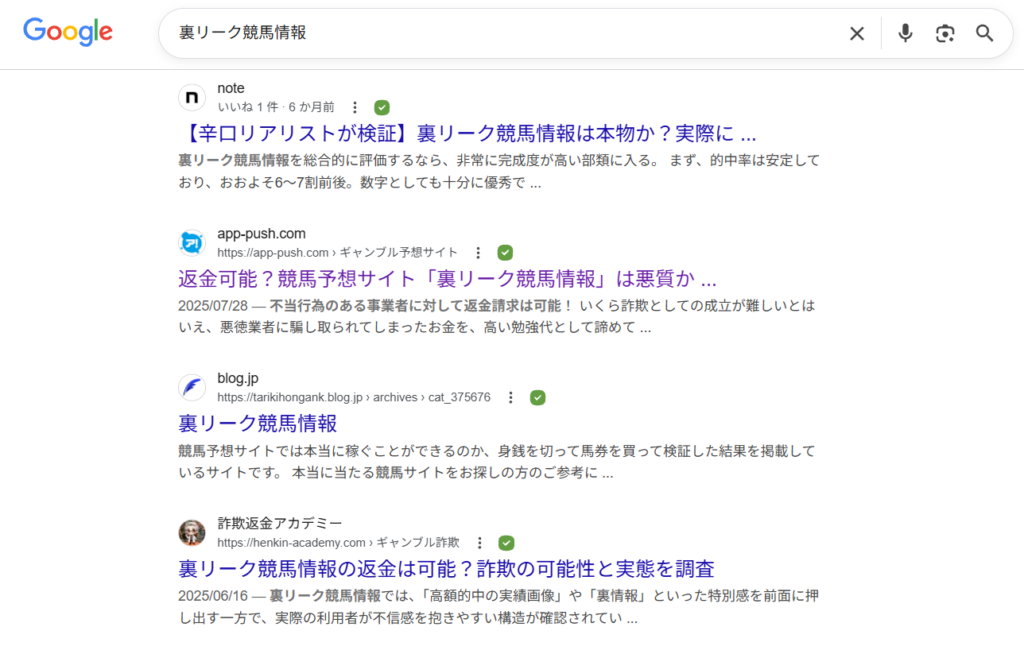
Task: Start voice search with the microphone icon
Action: (x=905, y=33)
